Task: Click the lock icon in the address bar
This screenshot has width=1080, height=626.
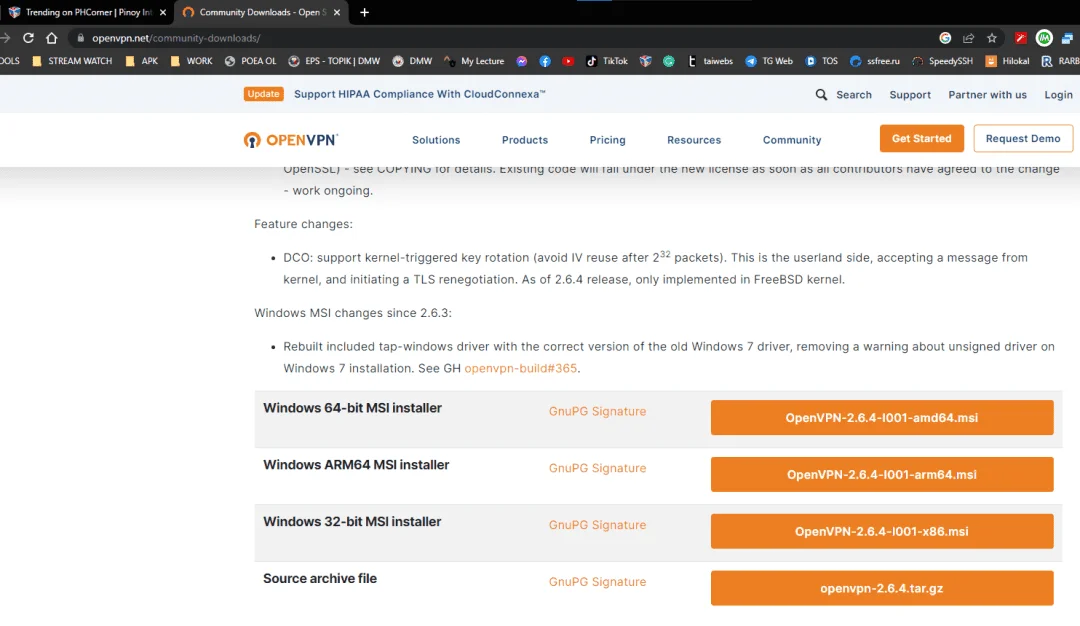Action: pyautogui.click(x=81, y=38)
